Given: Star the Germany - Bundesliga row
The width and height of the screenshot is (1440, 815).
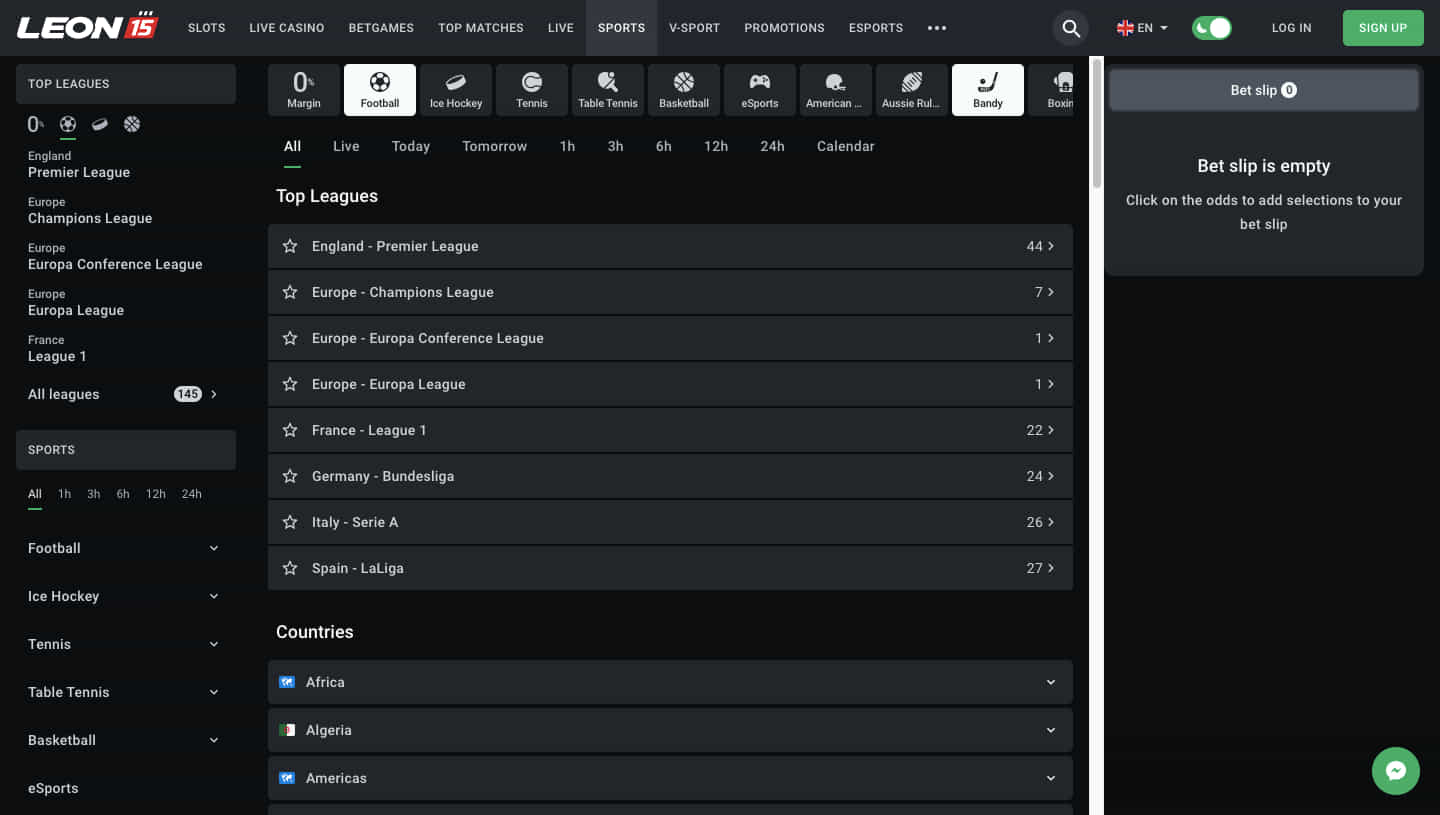Looking at the screenshot, I should (290, 476).
